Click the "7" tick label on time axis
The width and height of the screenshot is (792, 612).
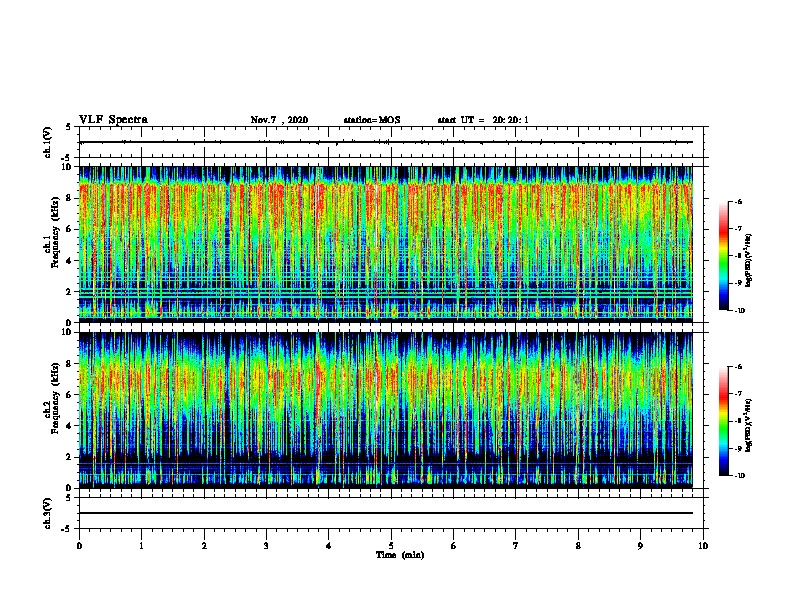516,546
